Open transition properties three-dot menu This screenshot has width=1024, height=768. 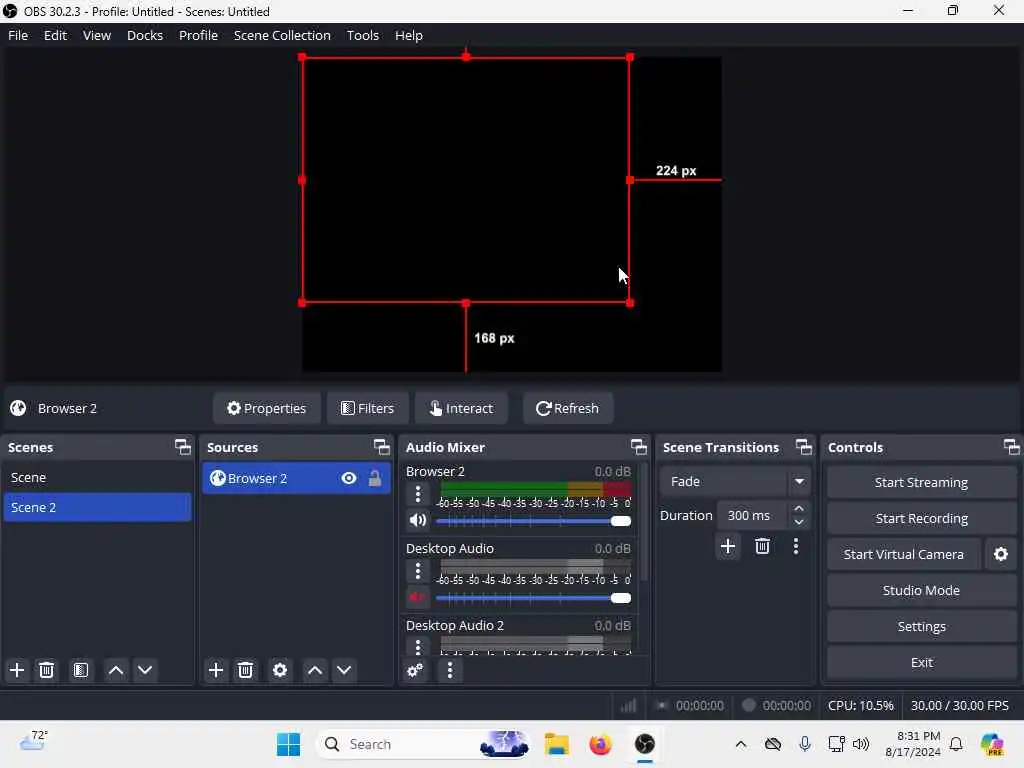(795, 546)
